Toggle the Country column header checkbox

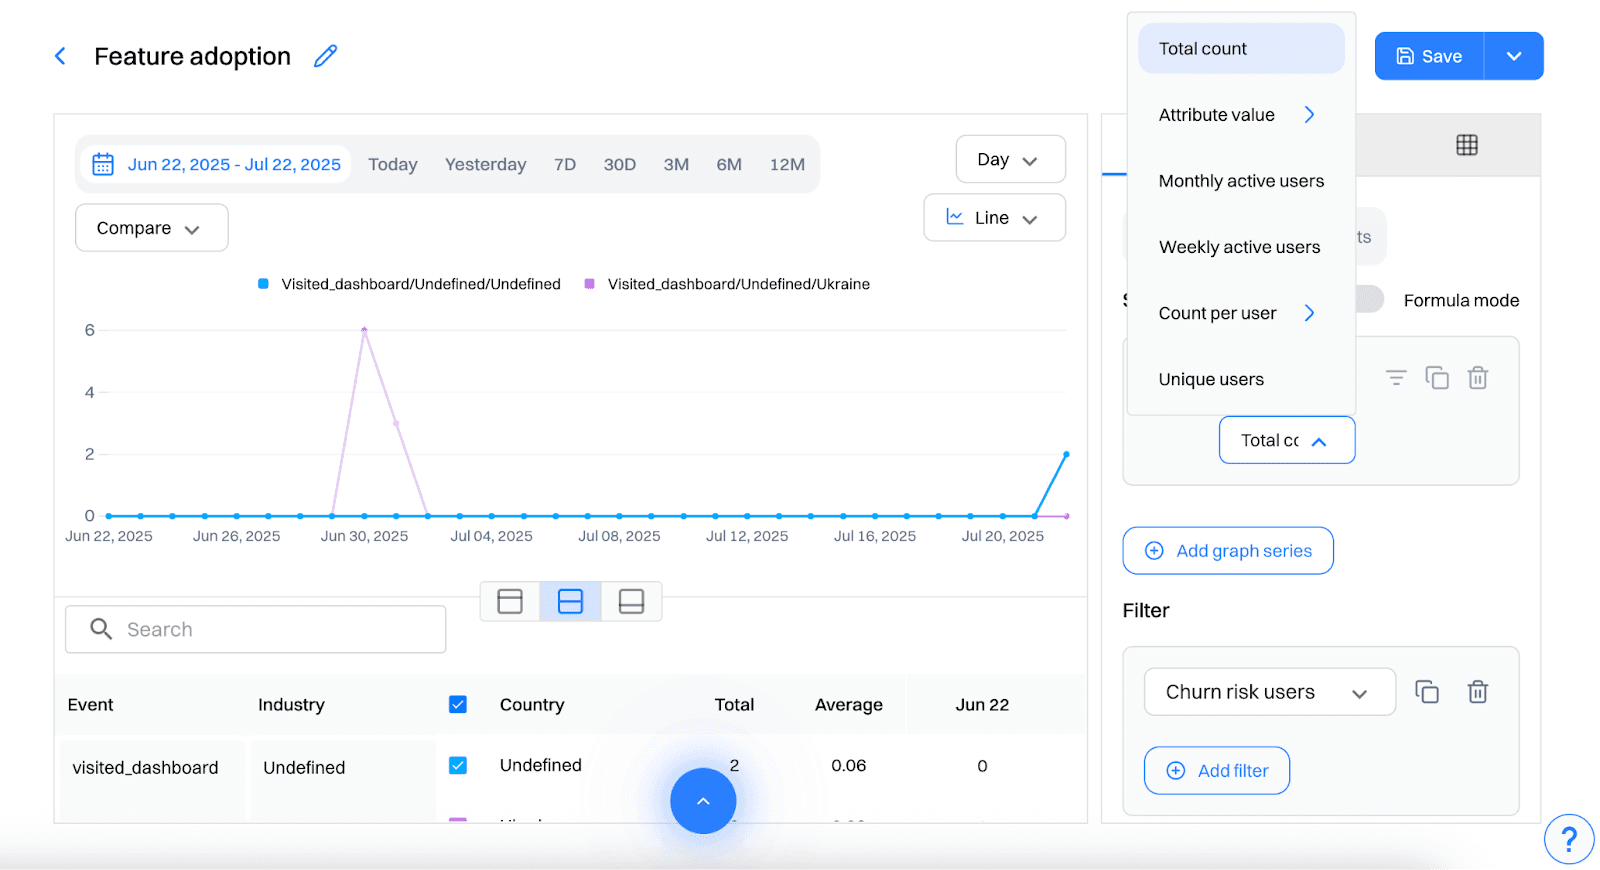coord(458,704)
